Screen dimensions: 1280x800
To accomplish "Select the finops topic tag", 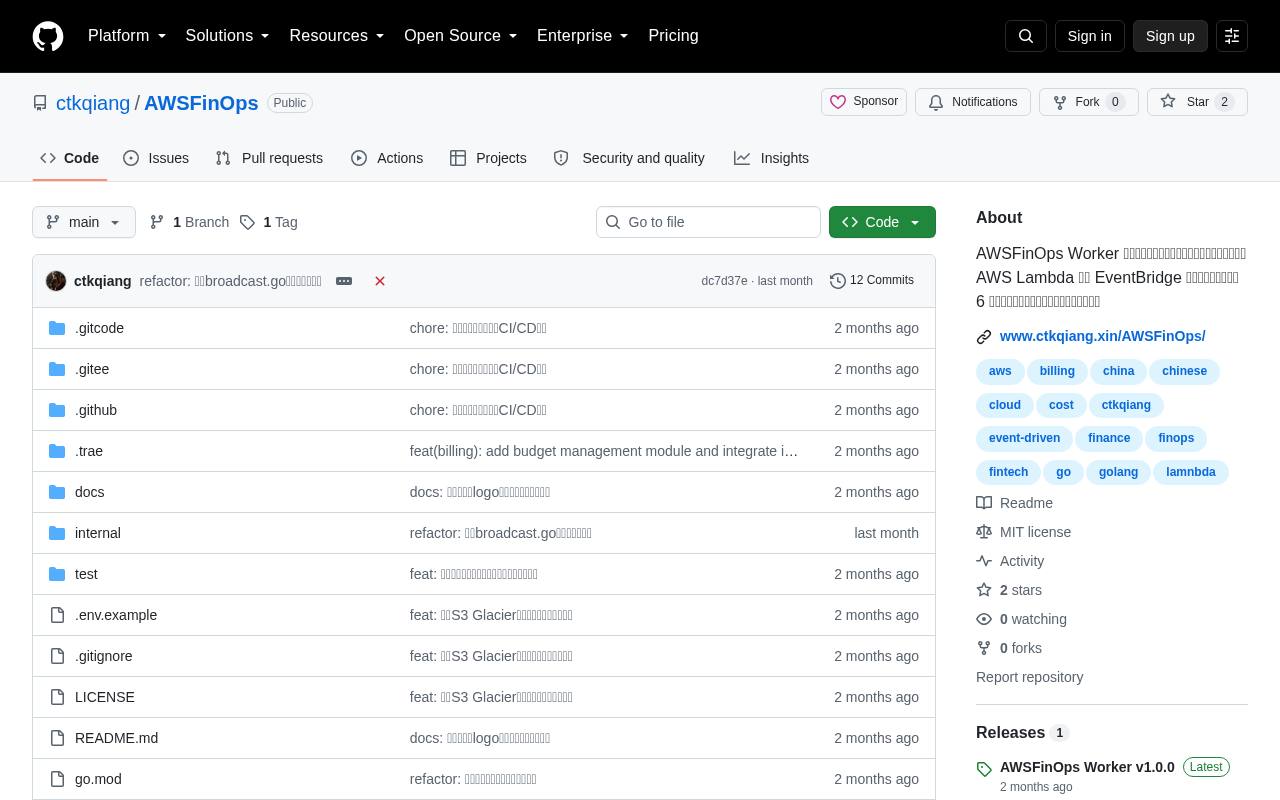I will click(x=1176, y=438).
